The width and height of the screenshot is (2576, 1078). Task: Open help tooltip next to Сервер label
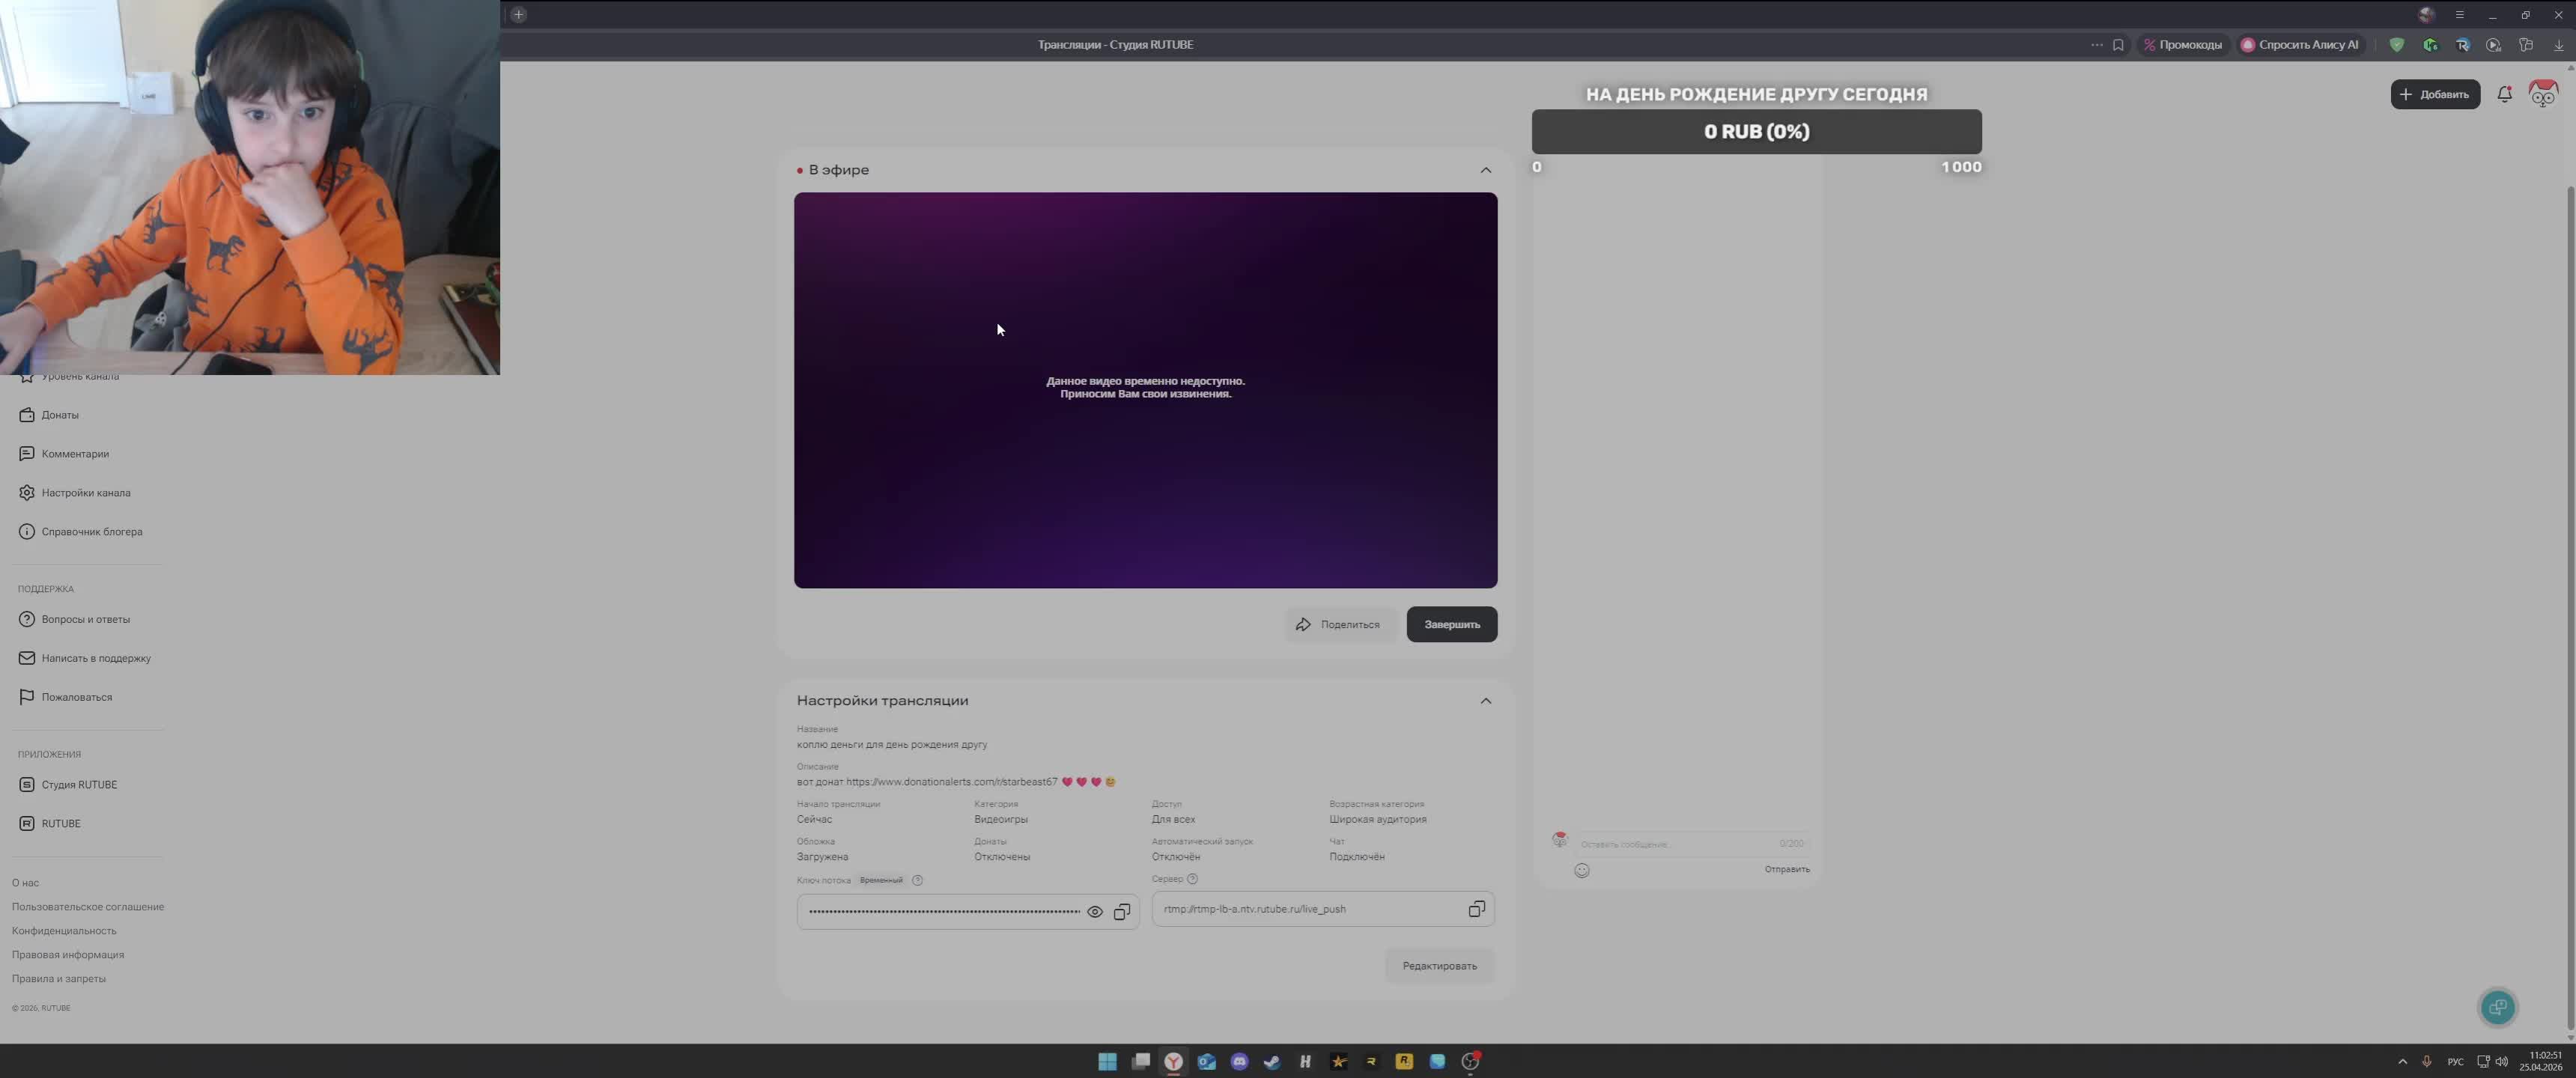(x=1192, y=879)
